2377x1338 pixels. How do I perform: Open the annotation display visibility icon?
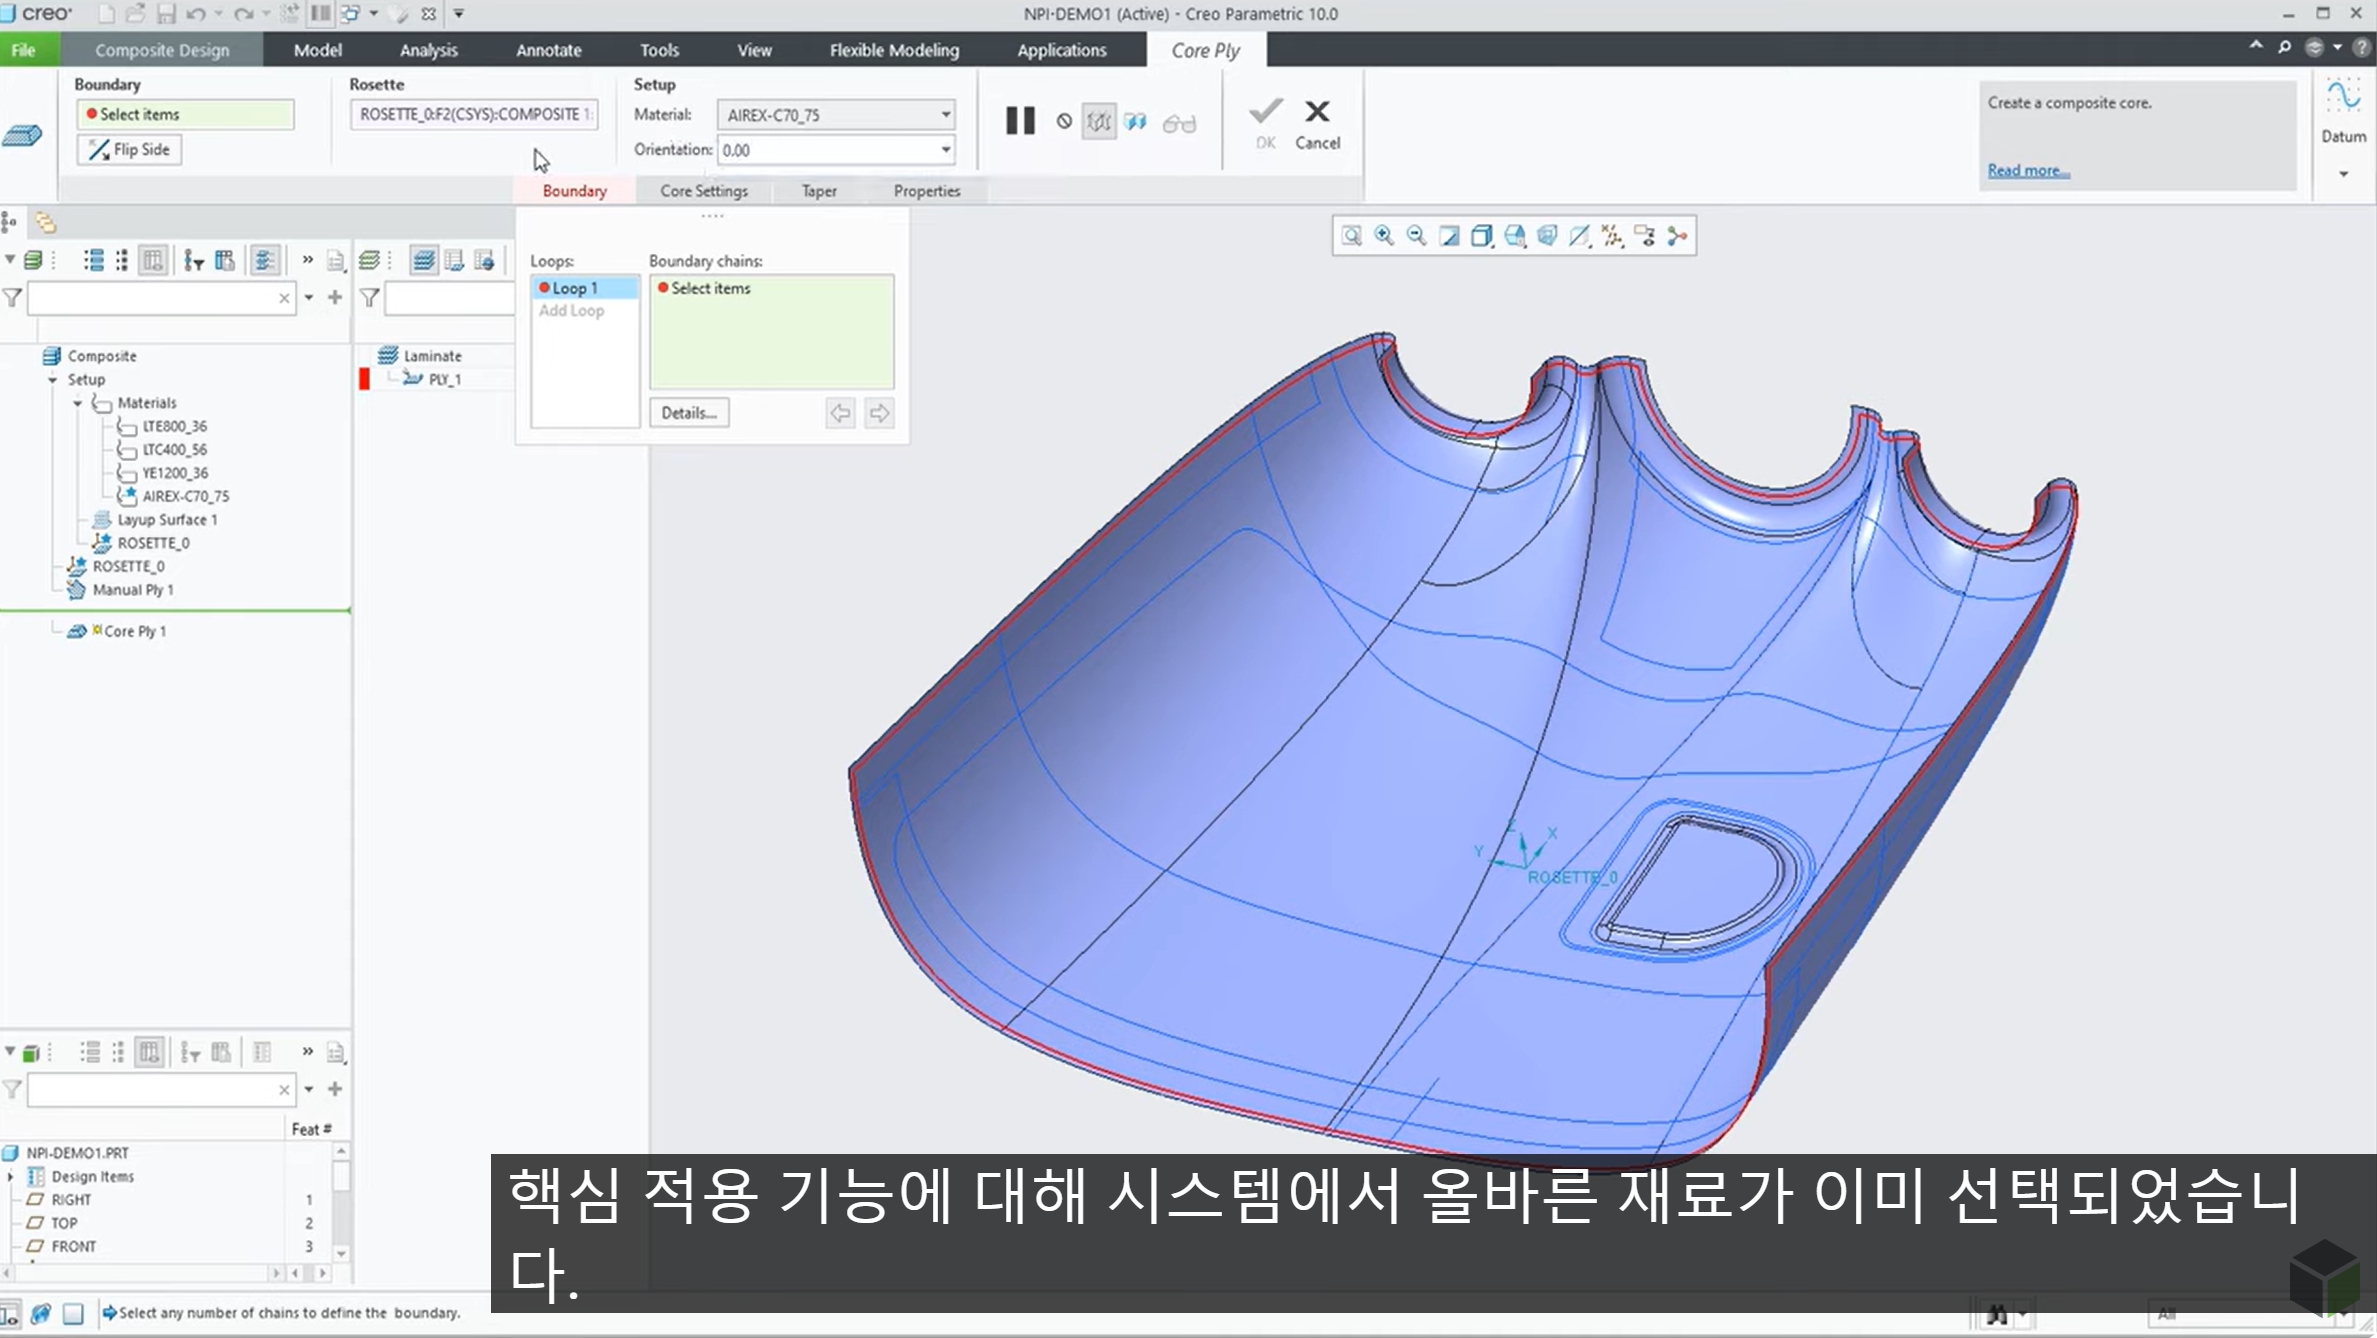tap(1645, 236)
